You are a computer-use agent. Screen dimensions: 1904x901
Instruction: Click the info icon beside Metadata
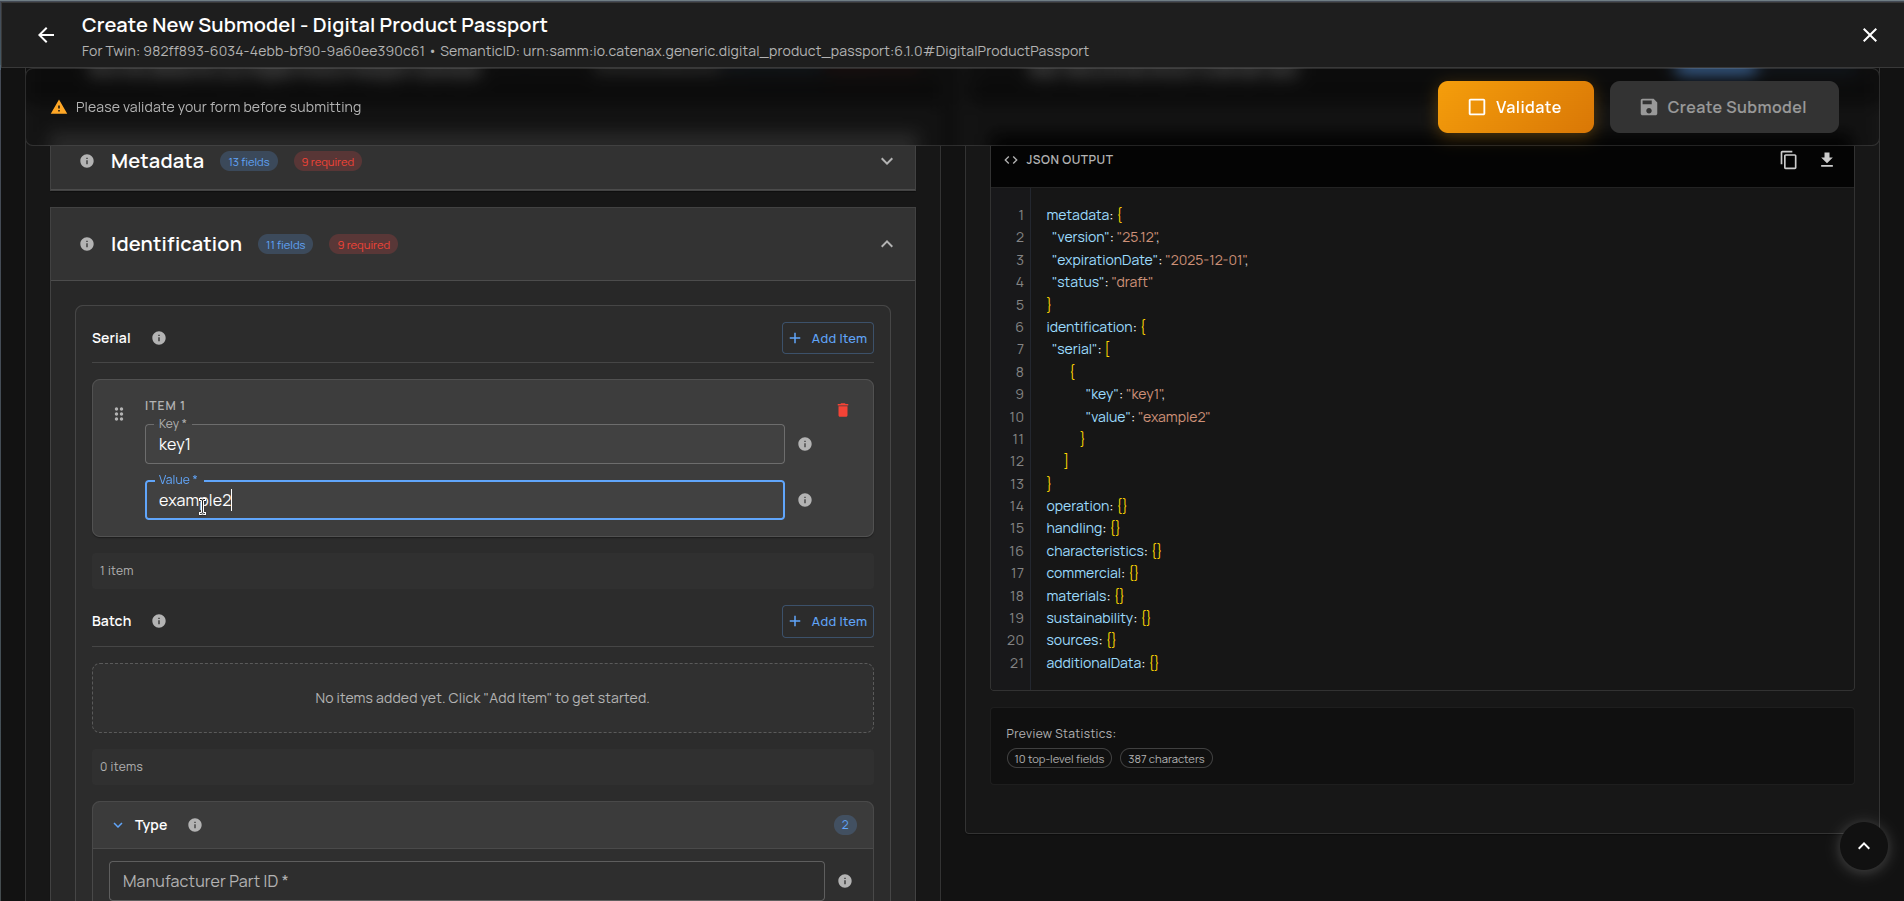(x=86, y=161)
